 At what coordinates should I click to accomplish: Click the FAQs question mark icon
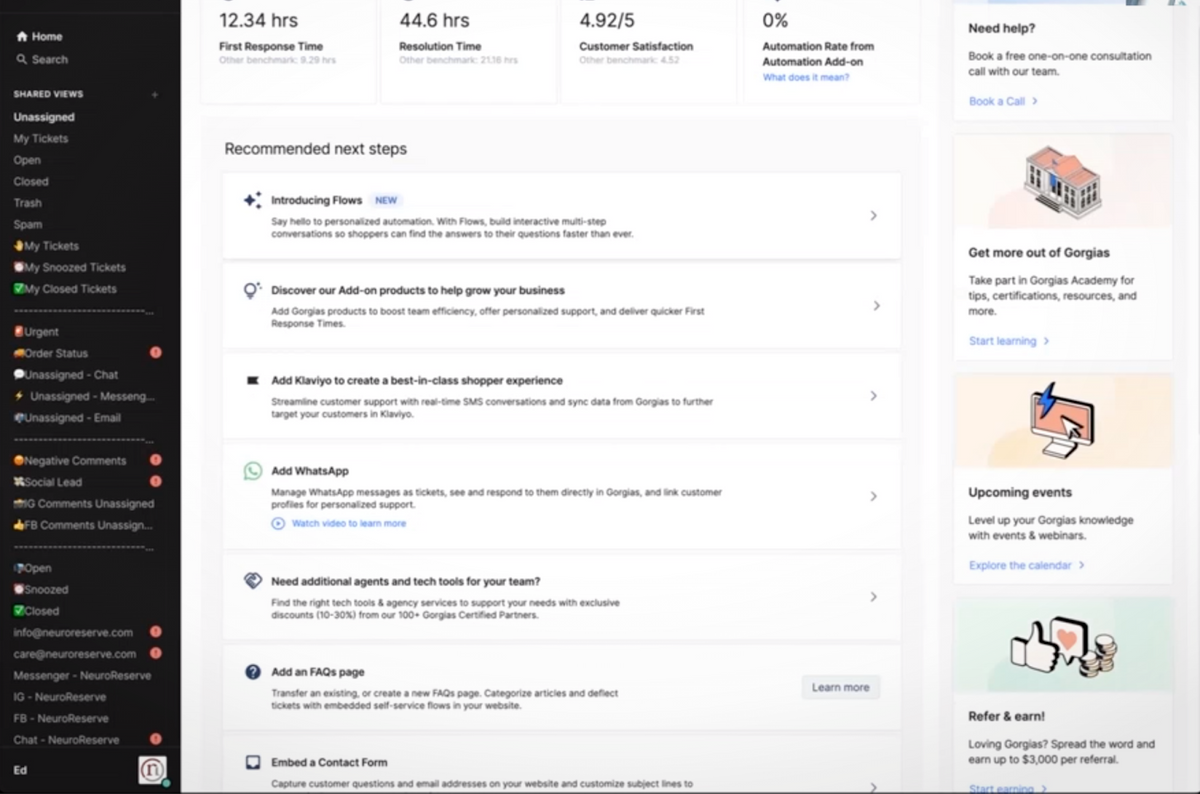pos(252,672)
